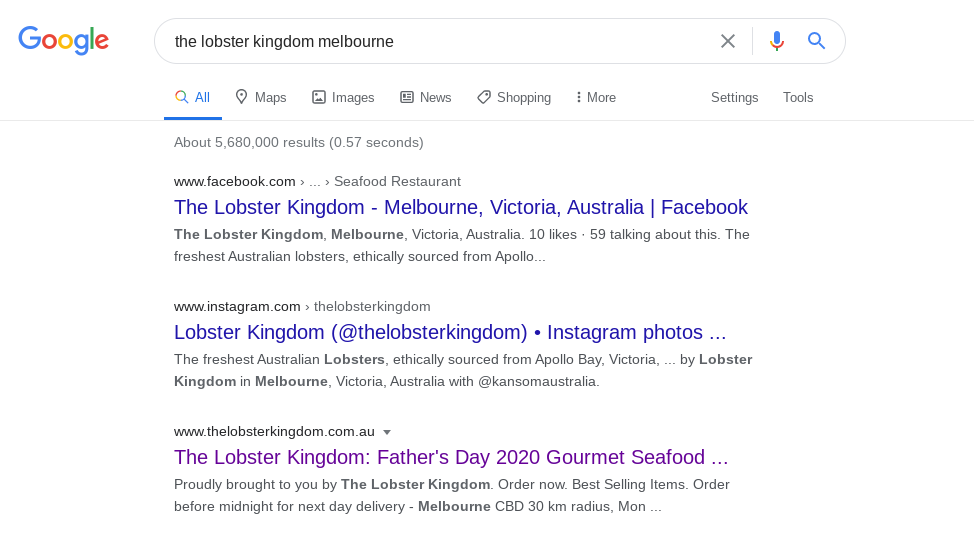Open the Lobster Kingdom Facebook result
974x533 pixels.
click(460, 207)
